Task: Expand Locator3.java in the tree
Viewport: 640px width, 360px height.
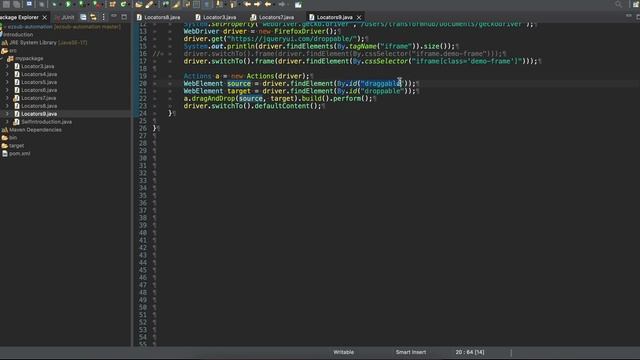Action: pos(7,66)
